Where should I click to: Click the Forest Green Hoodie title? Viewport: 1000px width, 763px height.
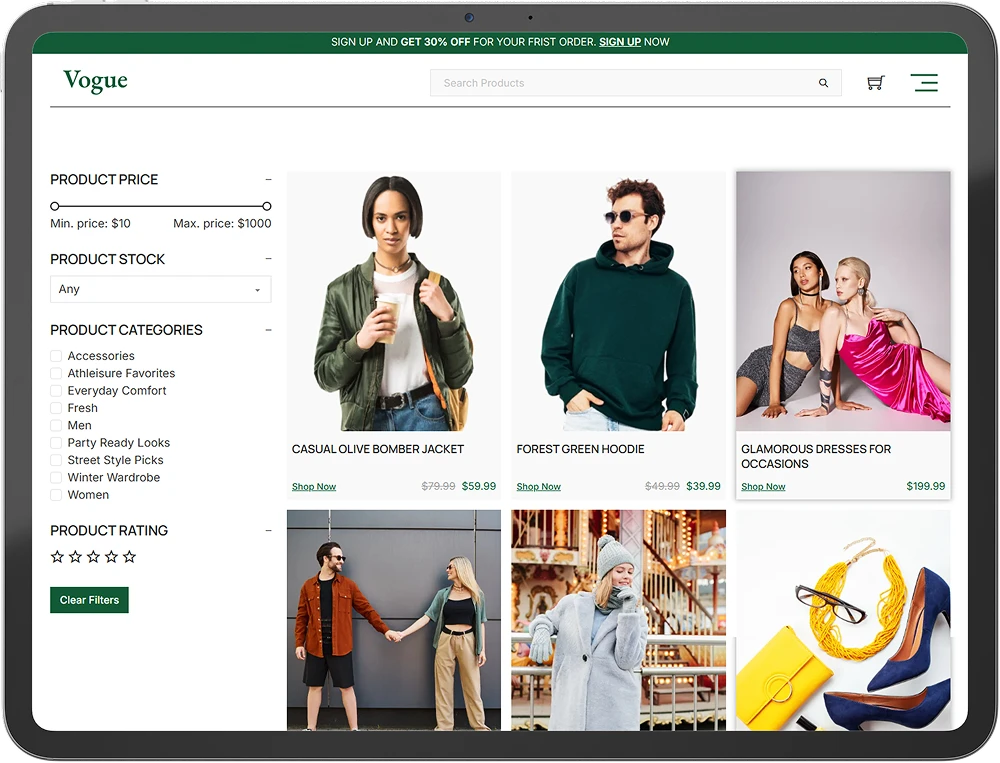click(580, 449)
